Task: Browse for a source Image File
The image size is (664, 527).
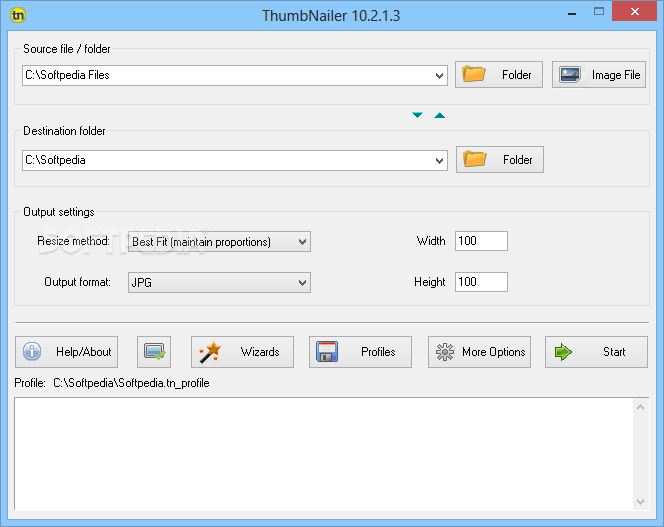Action: (x=598, y=75)
